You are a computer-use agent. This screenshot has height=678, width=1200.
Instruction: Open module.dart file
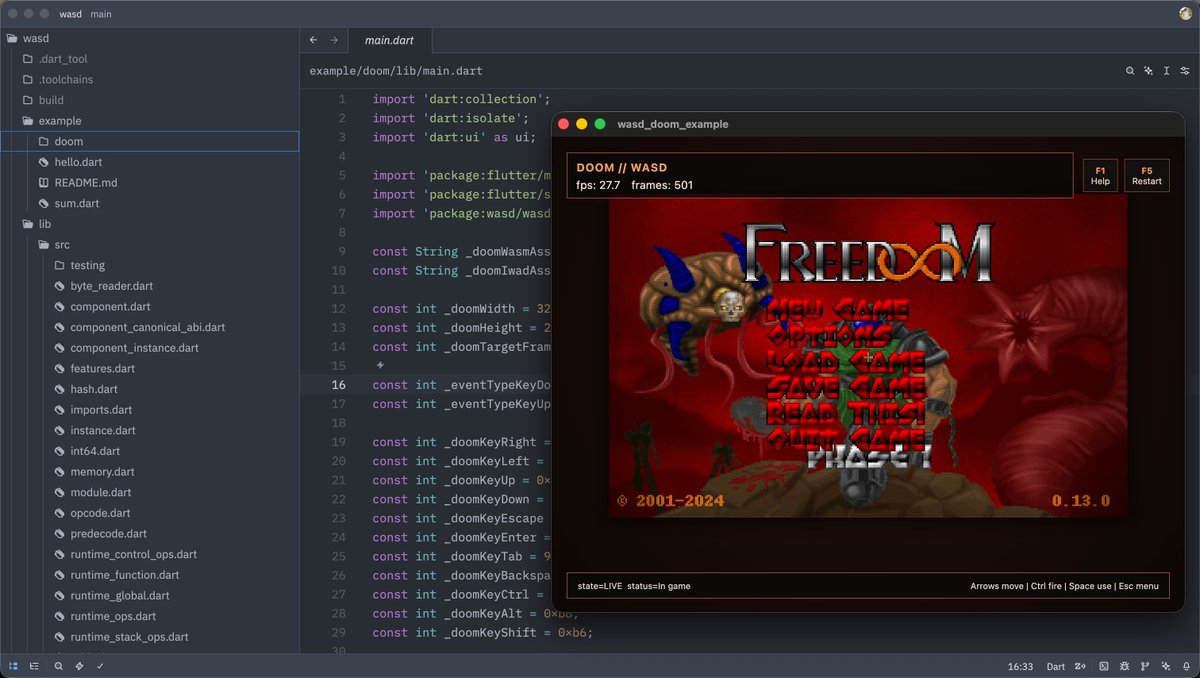(150, 492)
